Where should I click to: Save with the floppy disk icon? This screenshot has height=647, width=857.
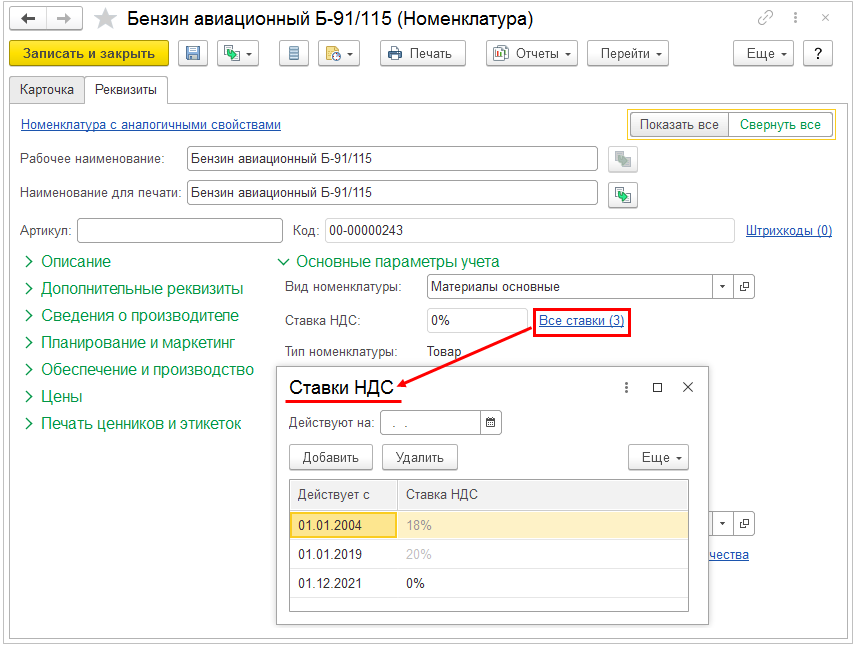click(193, 54)
